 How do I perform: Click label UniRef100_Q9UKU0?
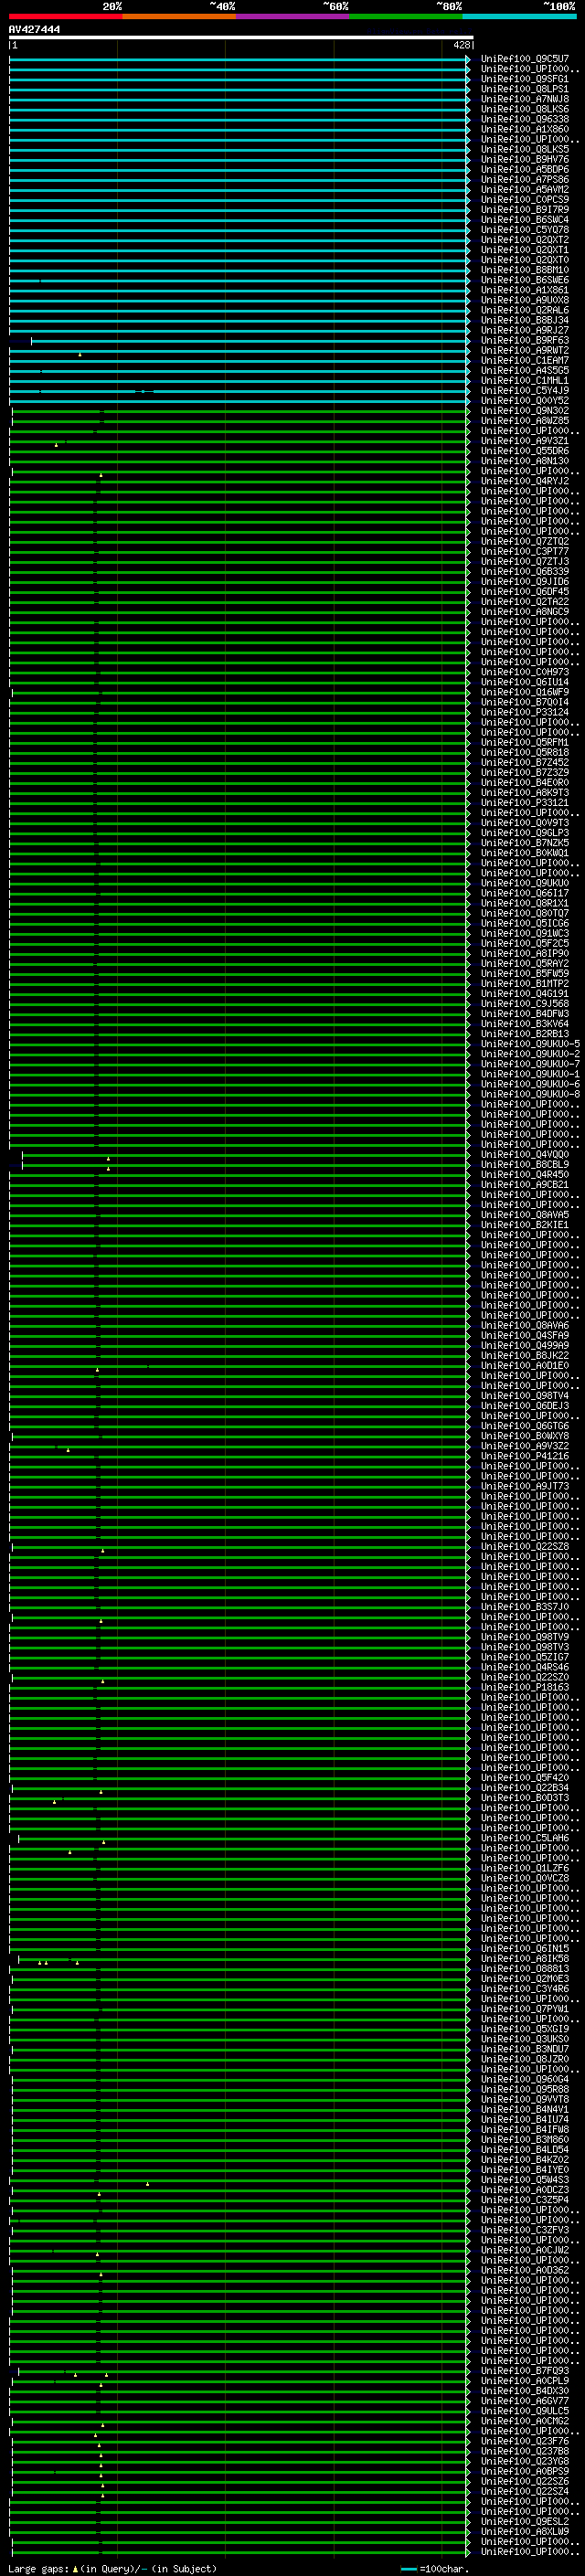pyautogui.click(x=524, y=883)
